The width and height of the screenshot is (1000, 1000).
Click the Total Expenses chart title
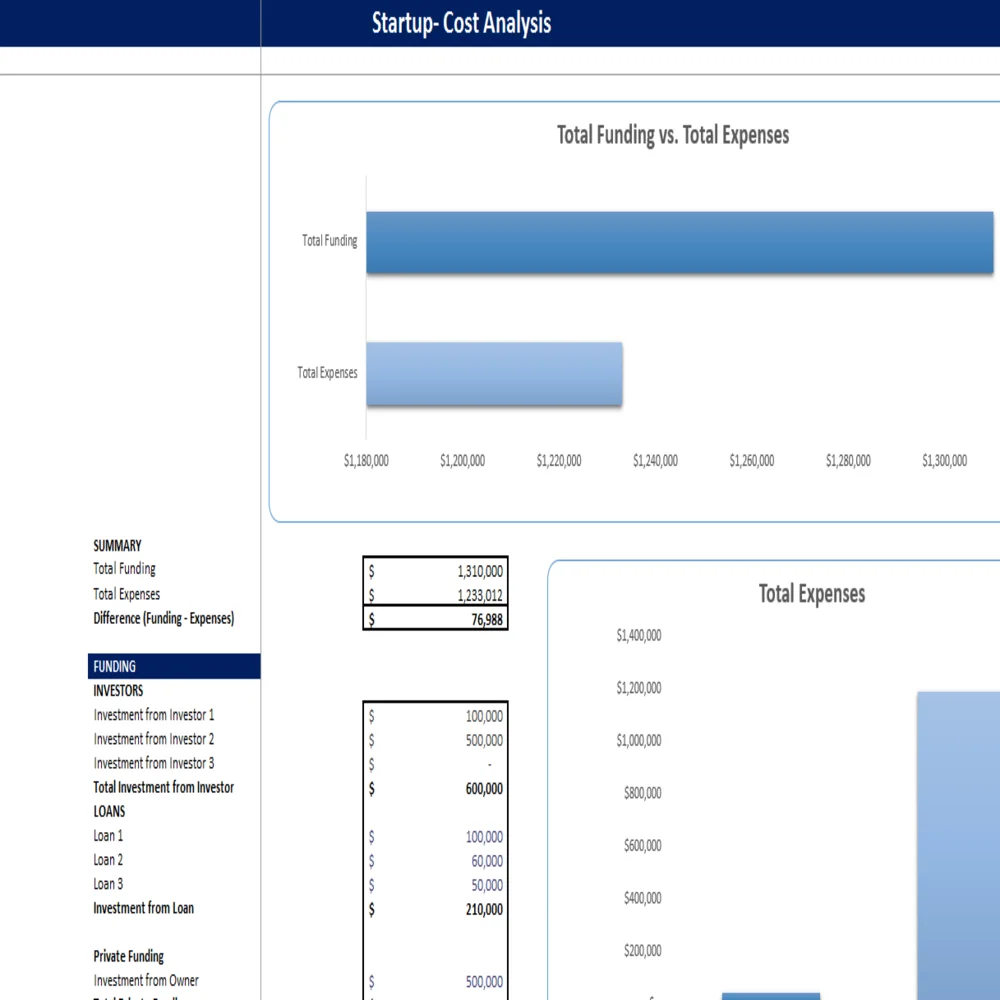(x=811, y=593)
